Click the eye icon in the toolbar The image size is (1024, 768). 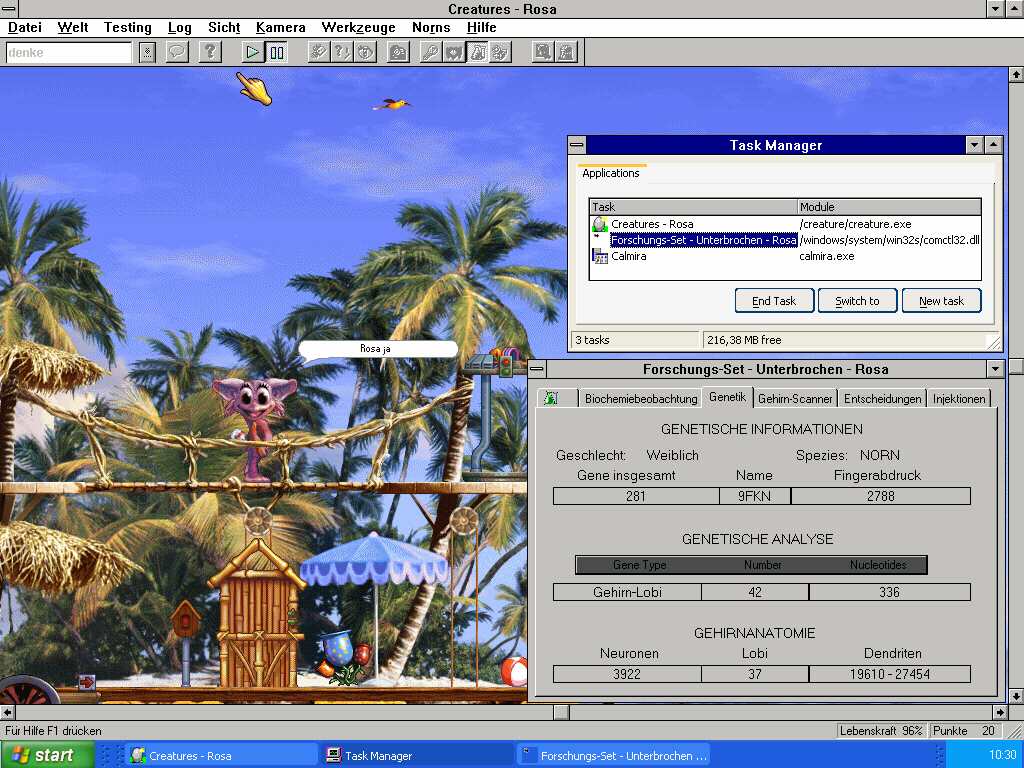point(366,52)
